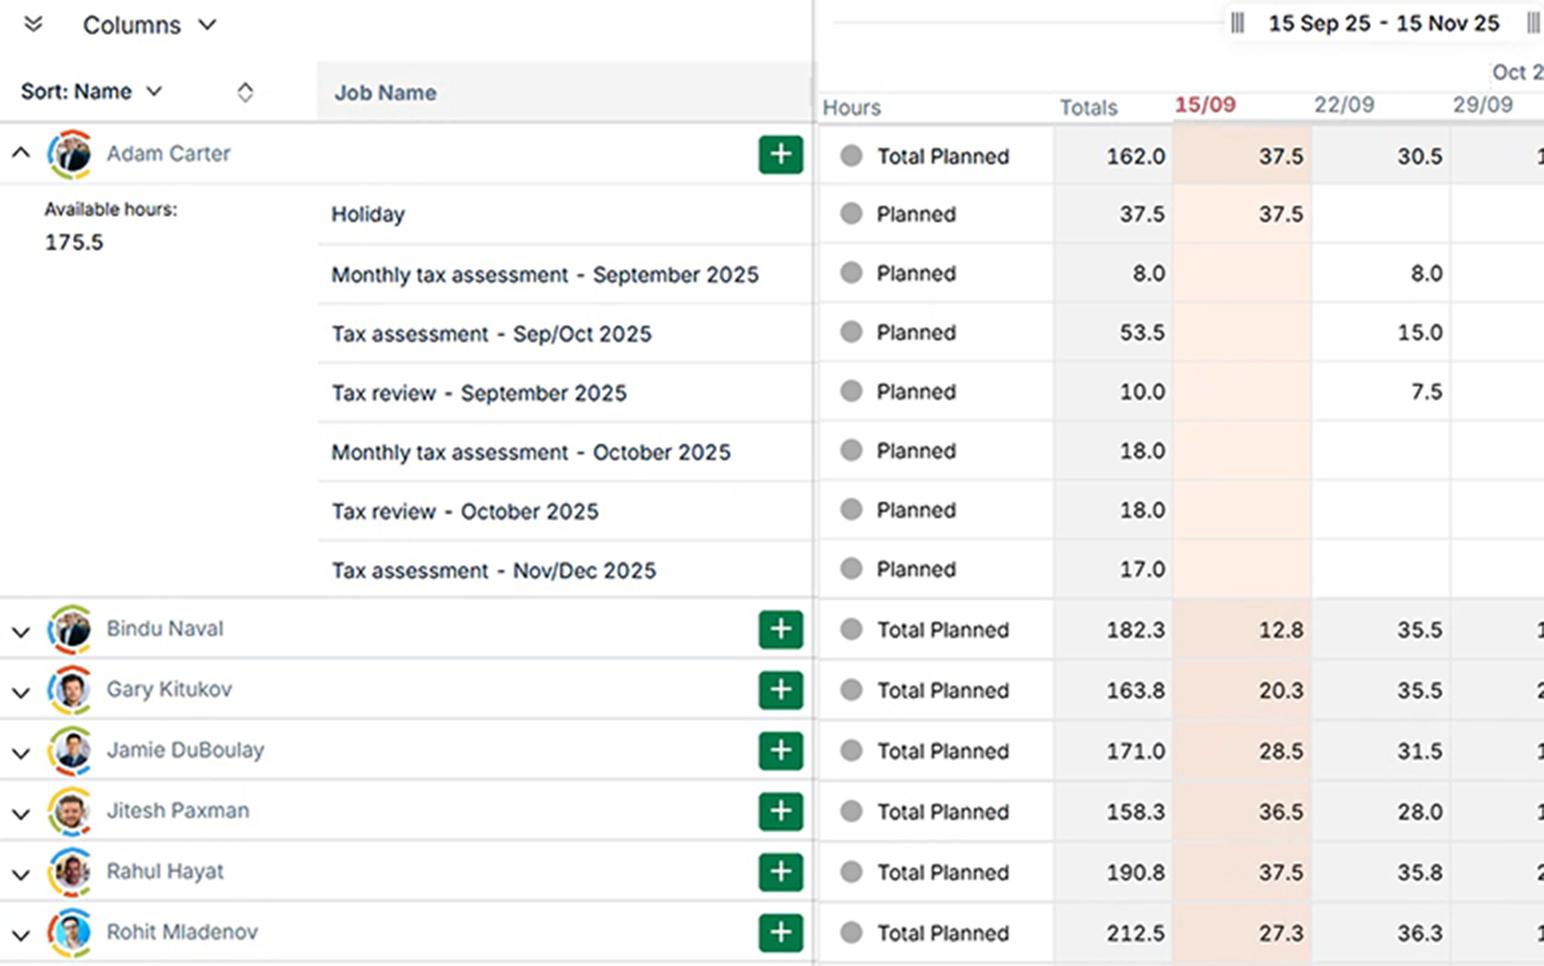The height and width of the screenshot is (966, 1544).
Task: Select the 15/09 week column header
Action: tap(1205, 105)
